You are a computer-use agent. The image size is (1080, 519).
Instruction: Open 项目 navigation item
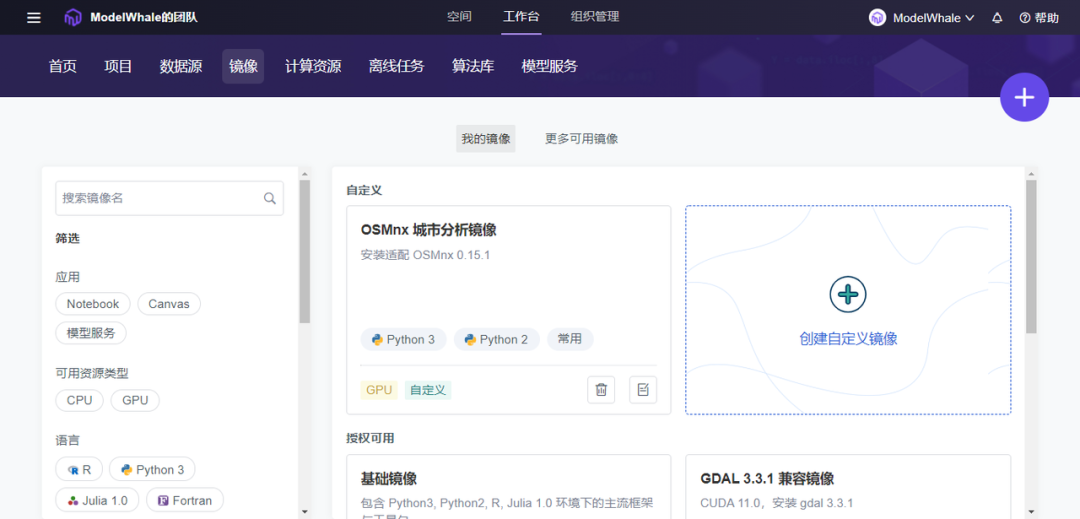[118, 67]
